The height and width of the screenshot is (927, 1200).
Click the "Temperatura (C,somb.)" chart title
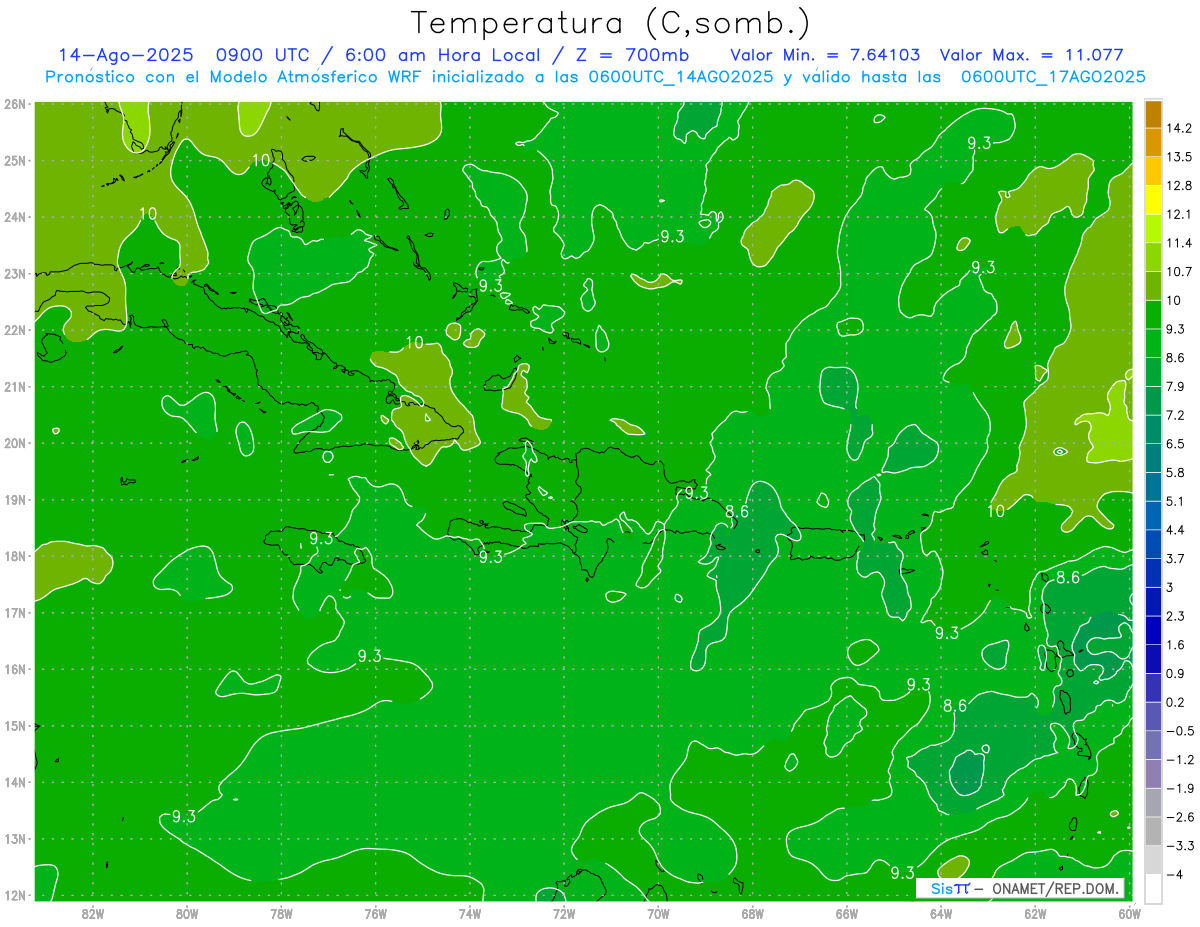pos(611,24)
